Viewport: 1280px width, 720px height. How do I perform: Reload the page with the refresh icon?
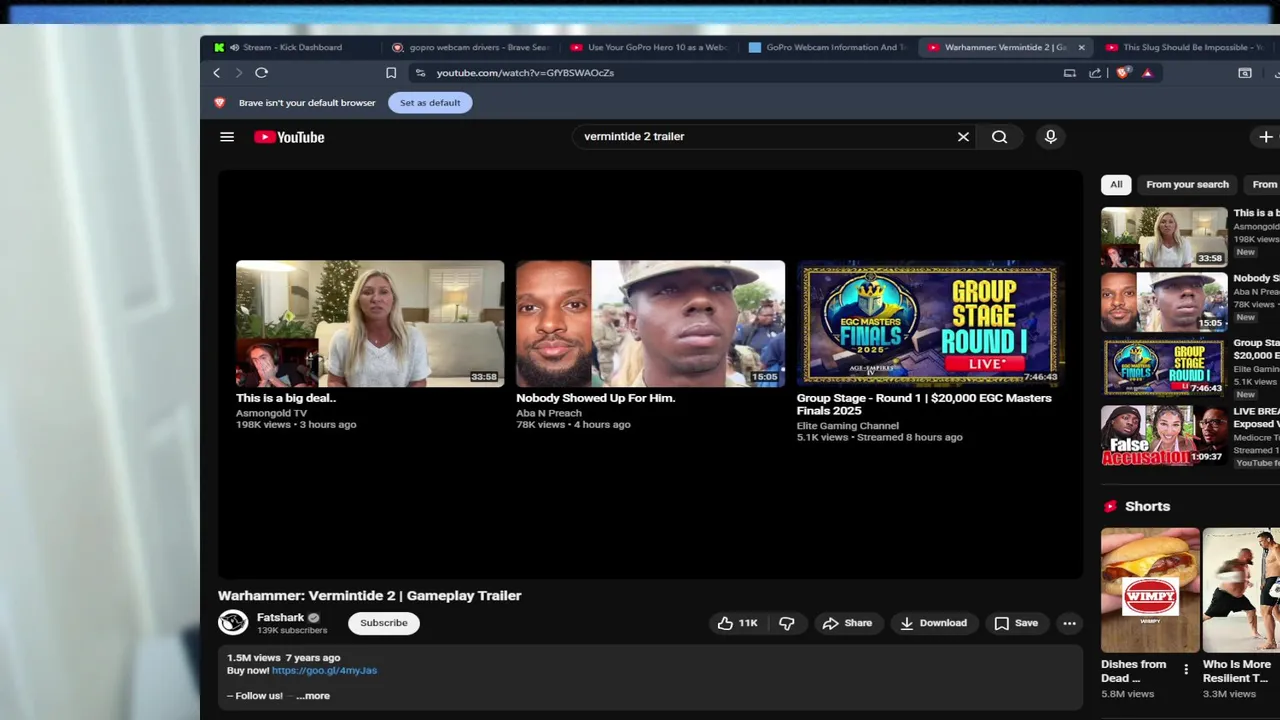[x=261, y=73]
